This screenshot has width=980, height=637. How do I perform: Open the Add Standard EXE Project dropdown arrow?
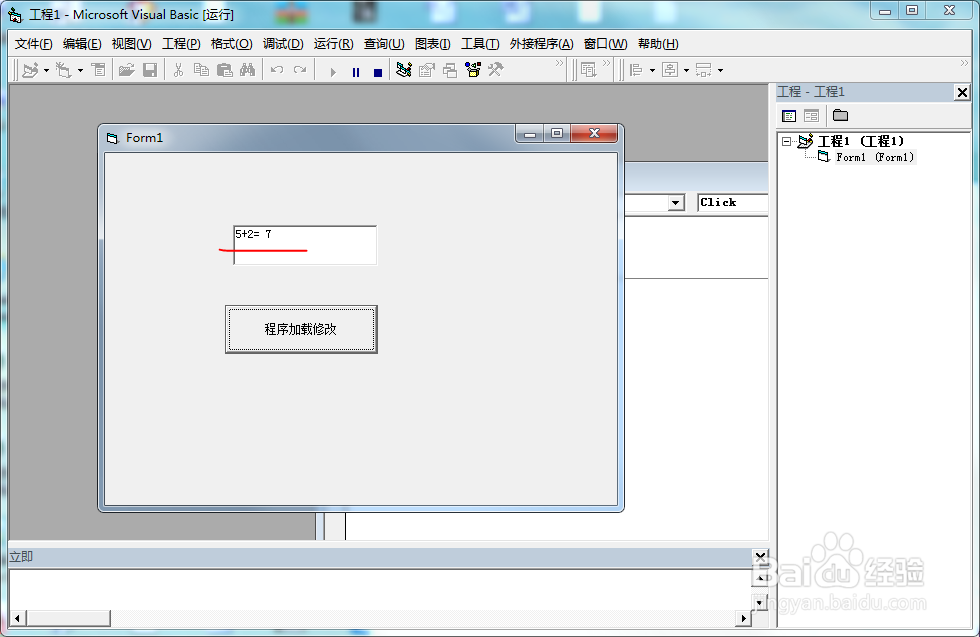(x=46, y=71)
